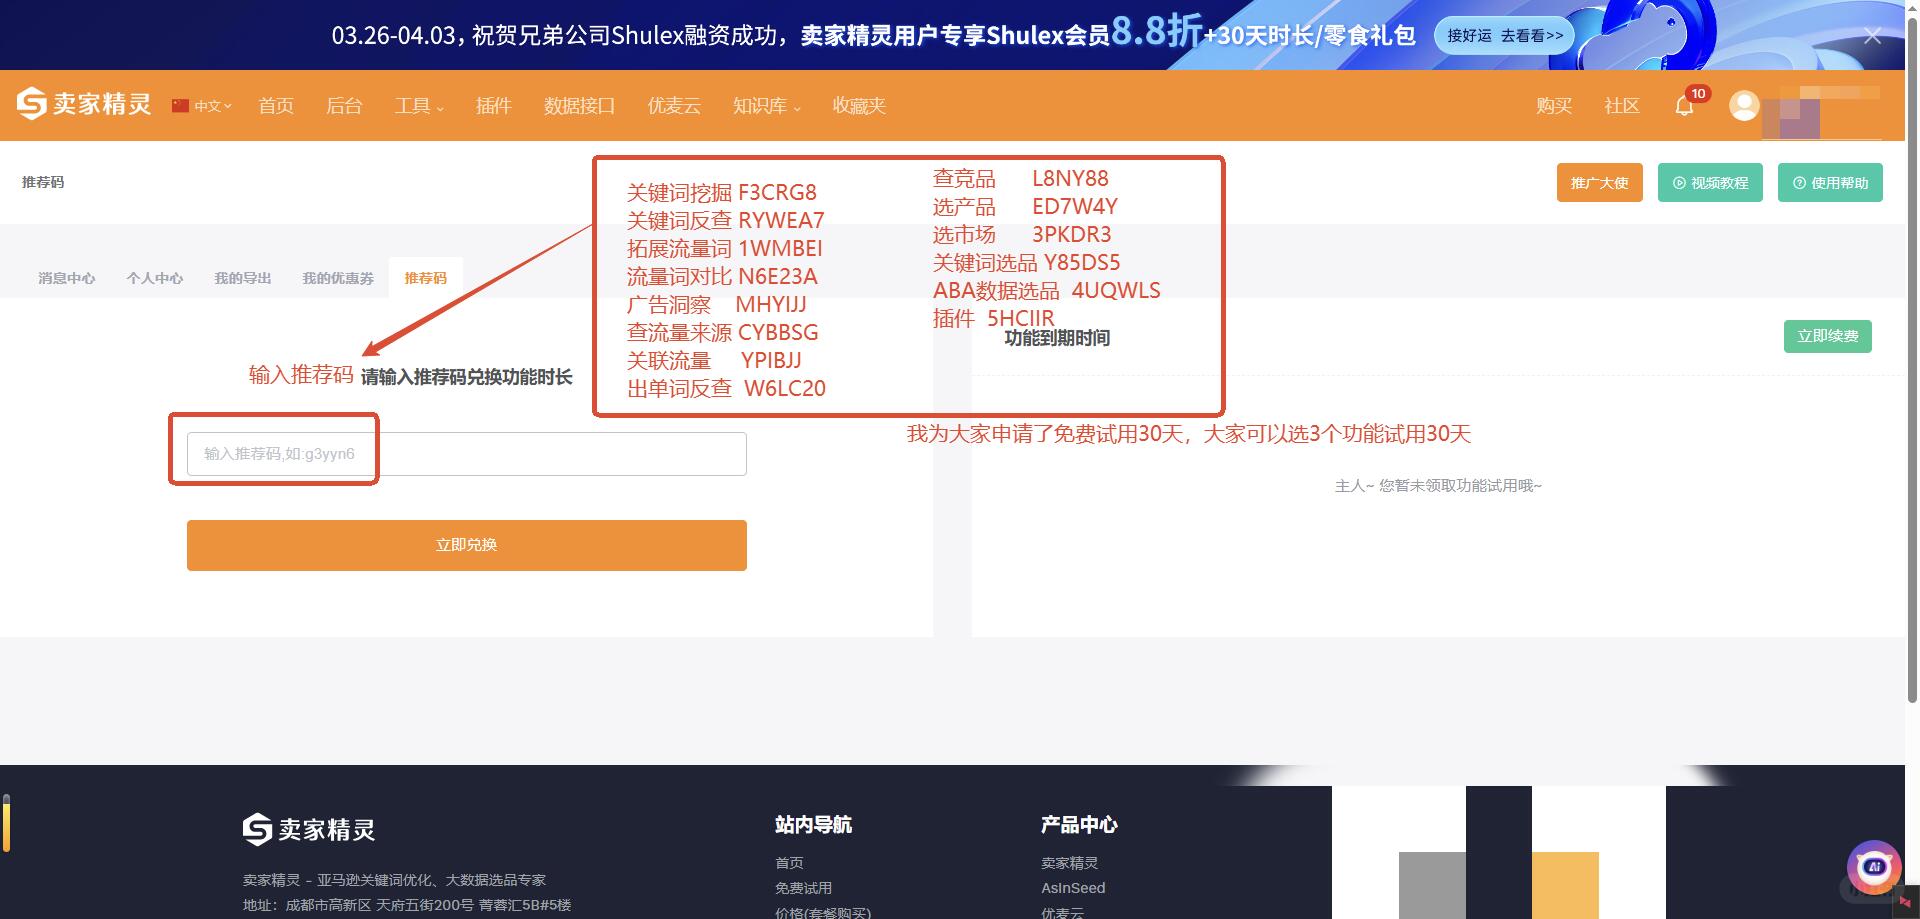The width and height of the screenshot is (1920, 919).
Task: Switch to 我的导出 tab
Action: (243, 278)
